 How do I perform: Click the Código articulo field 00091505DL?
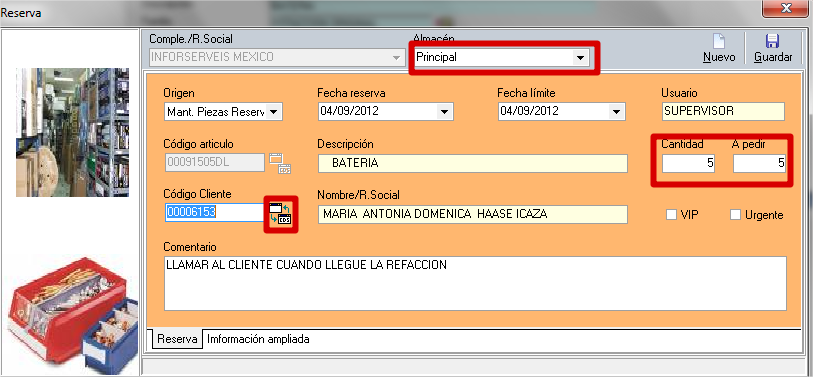coord(215,162)
